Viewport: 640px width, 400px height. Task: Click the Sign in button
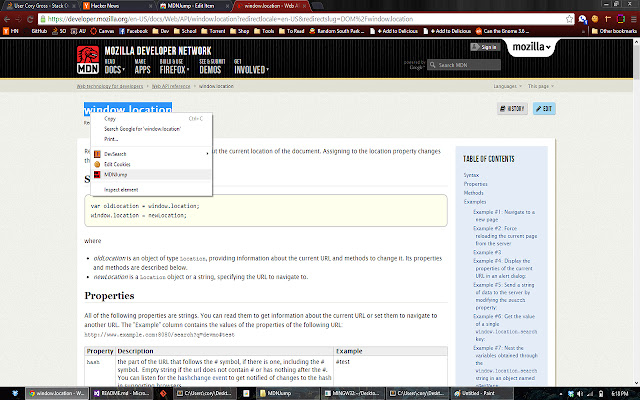coord(485,47)
